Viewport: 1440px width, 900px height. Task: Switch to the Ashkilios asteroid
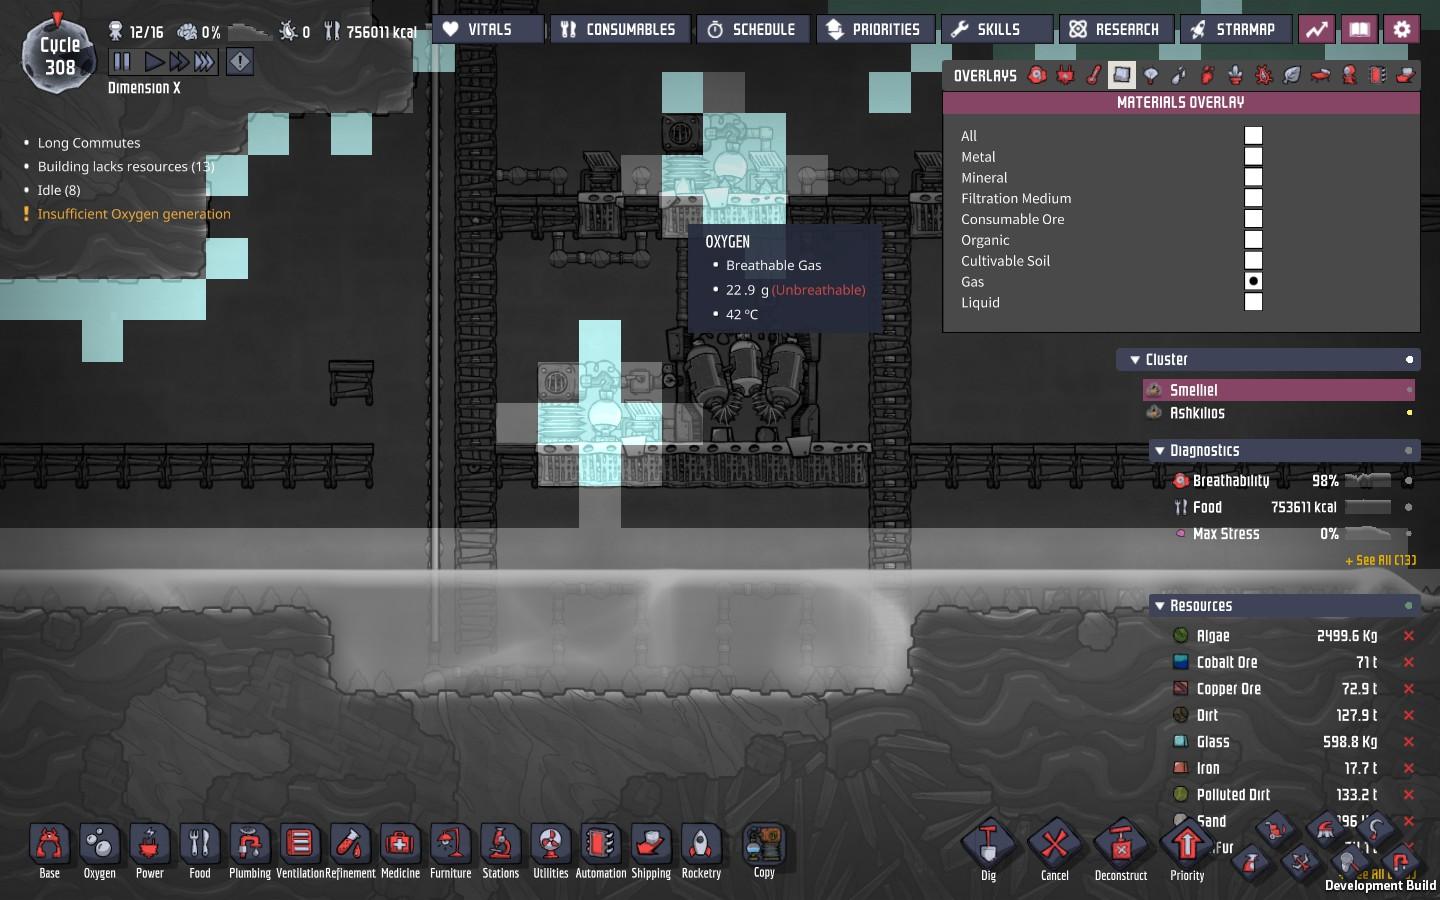(1197, 413)
